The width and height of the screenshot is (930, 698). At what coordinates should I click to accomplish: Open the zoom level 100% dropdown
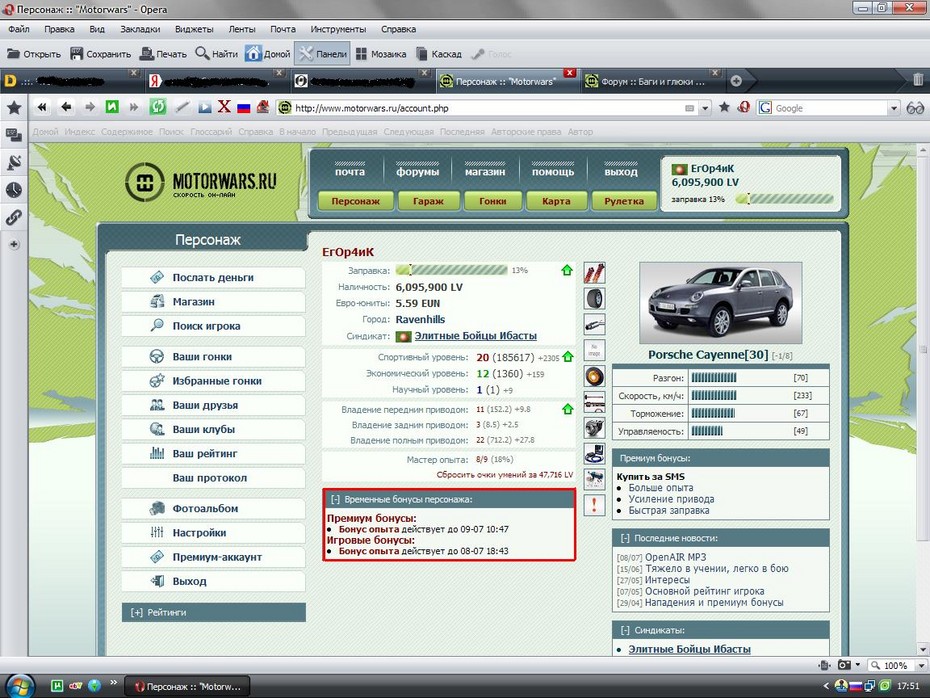(x=921, y=665)
